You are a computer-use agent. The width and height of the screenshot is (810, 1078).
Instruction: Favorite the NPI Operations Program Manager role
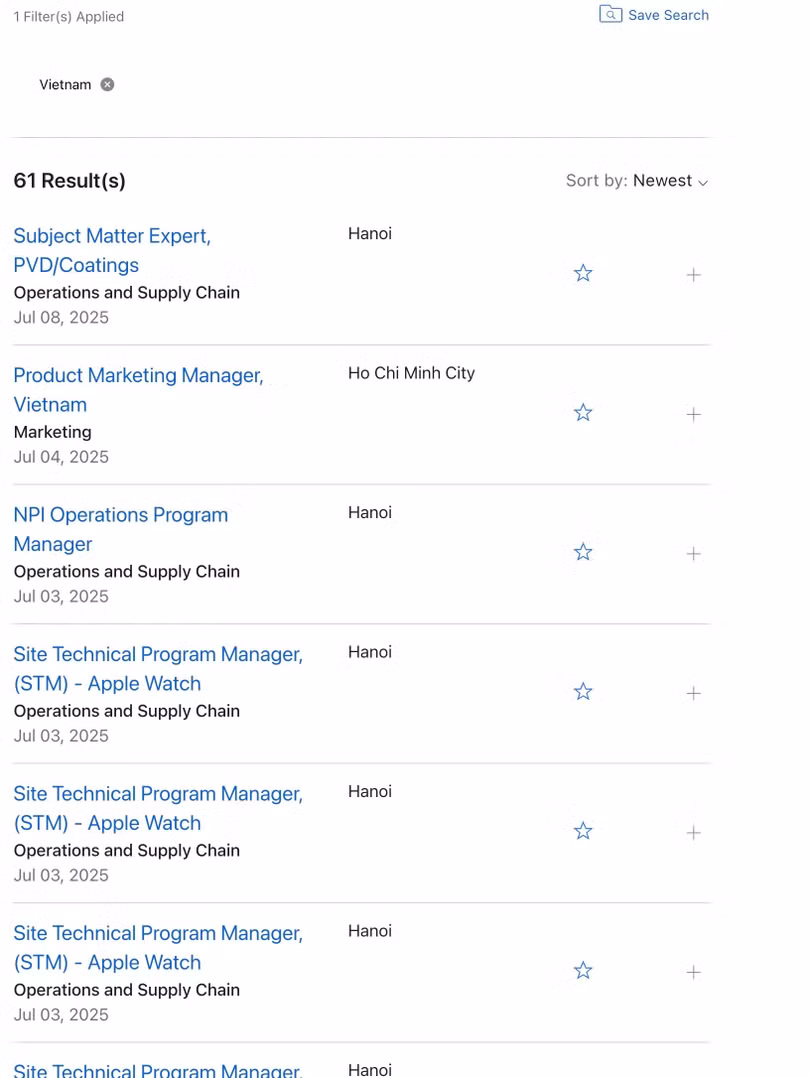pyautogui.click(x=583, y=552)
